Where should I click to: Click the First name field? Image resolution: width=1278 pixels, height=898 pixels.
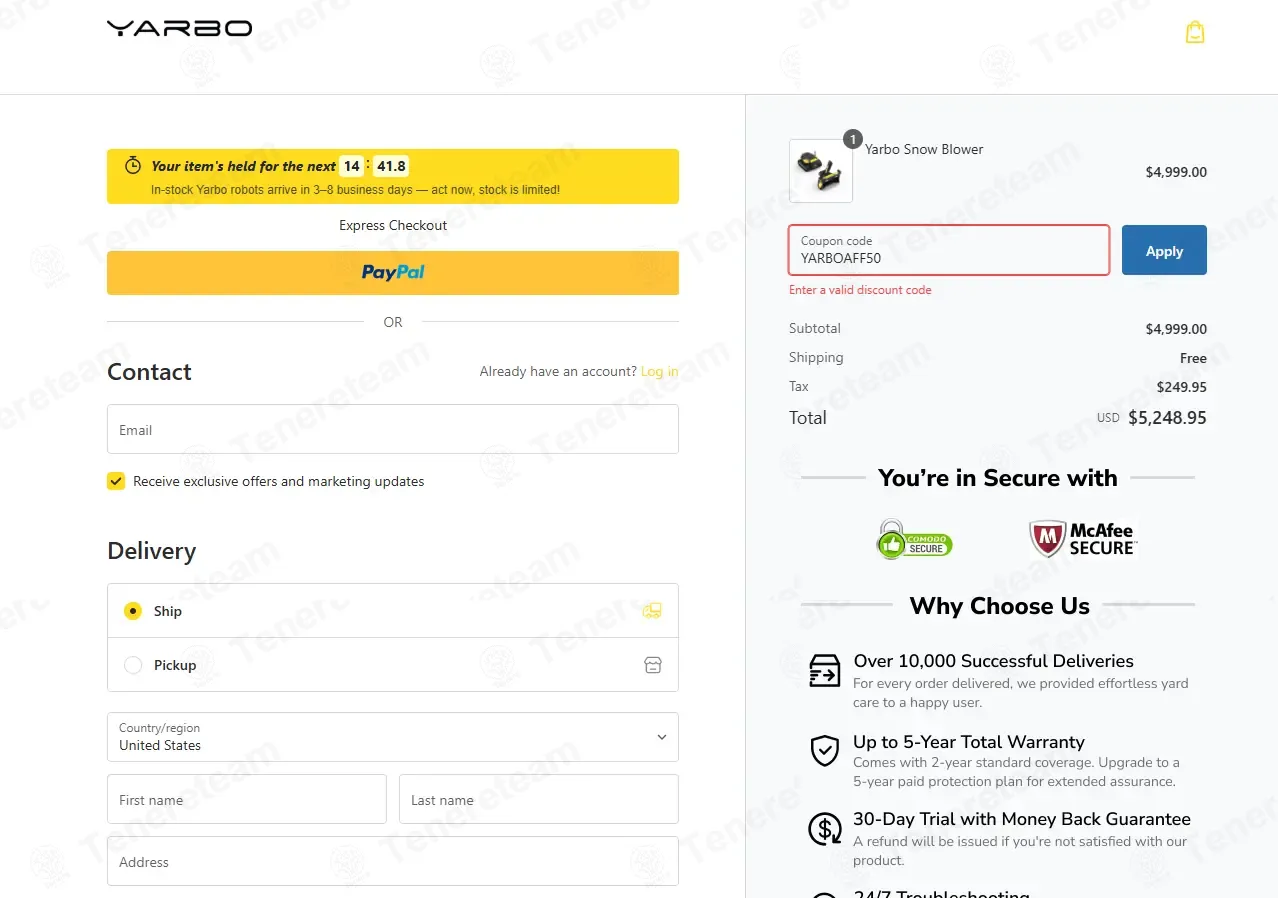[x=247, y=799]
